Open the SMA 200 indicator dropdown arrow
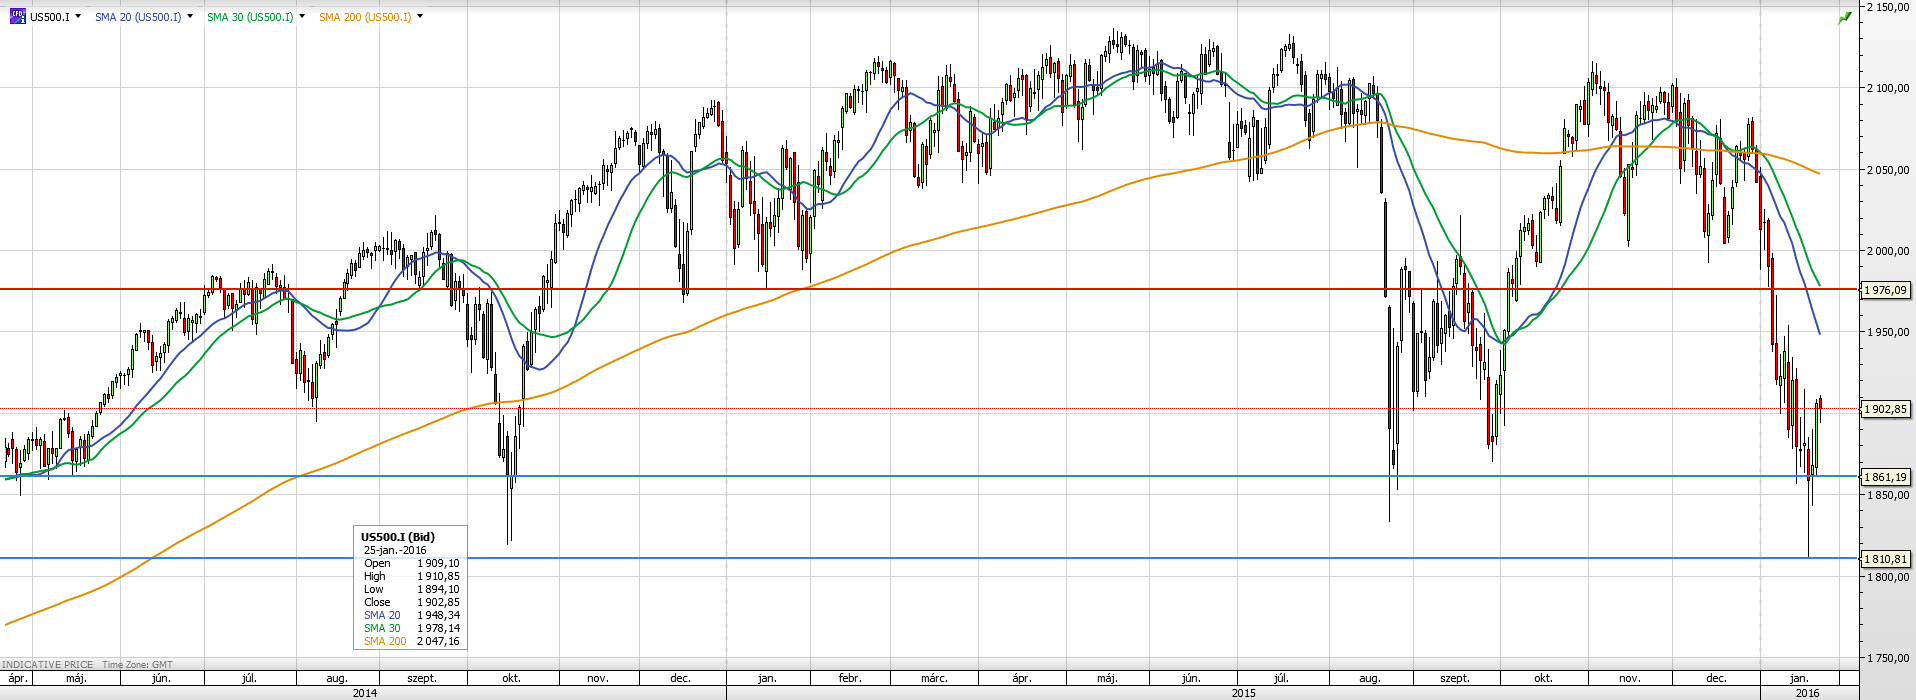 (420, 16)
